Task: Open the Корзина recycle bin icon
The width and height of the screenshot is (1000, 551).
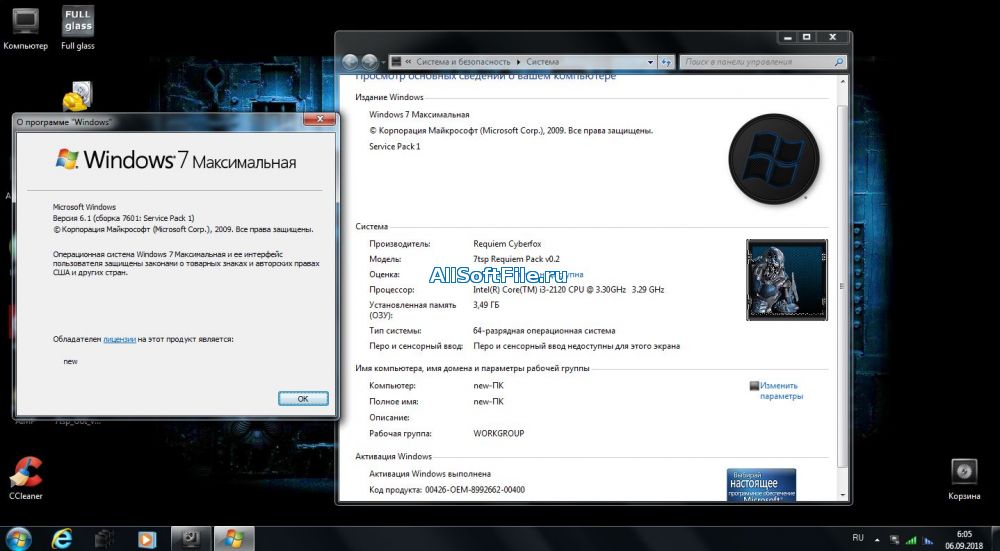Action: click(x=964, y=475)
